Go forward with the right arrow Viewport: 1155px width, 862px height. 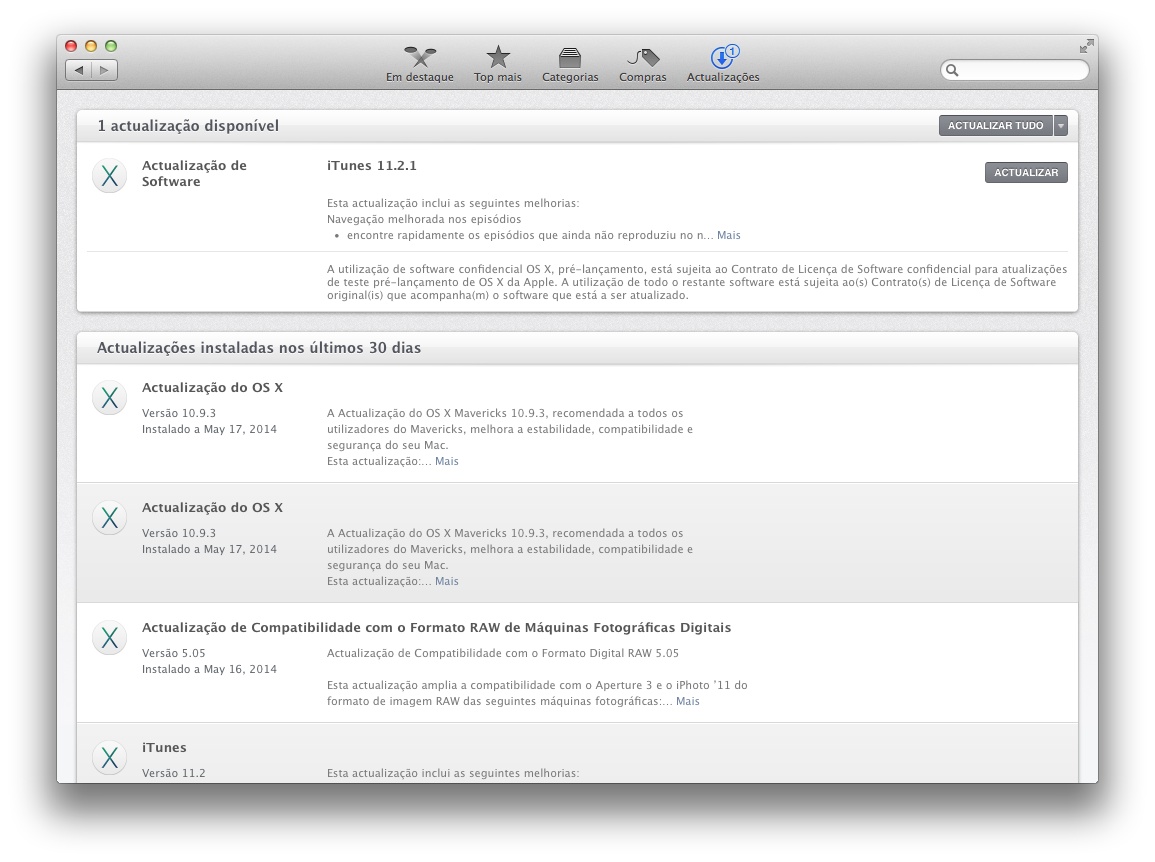point(105,70)
